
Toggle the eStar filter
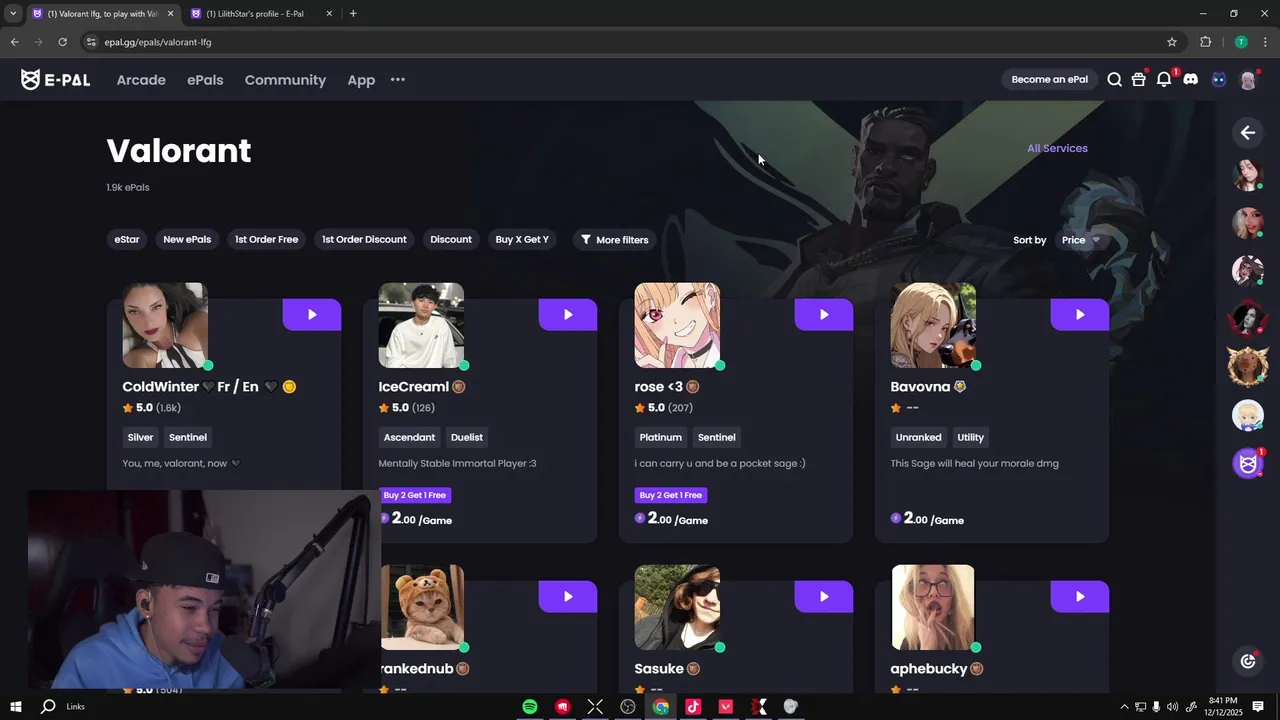[x=127, y=240]
